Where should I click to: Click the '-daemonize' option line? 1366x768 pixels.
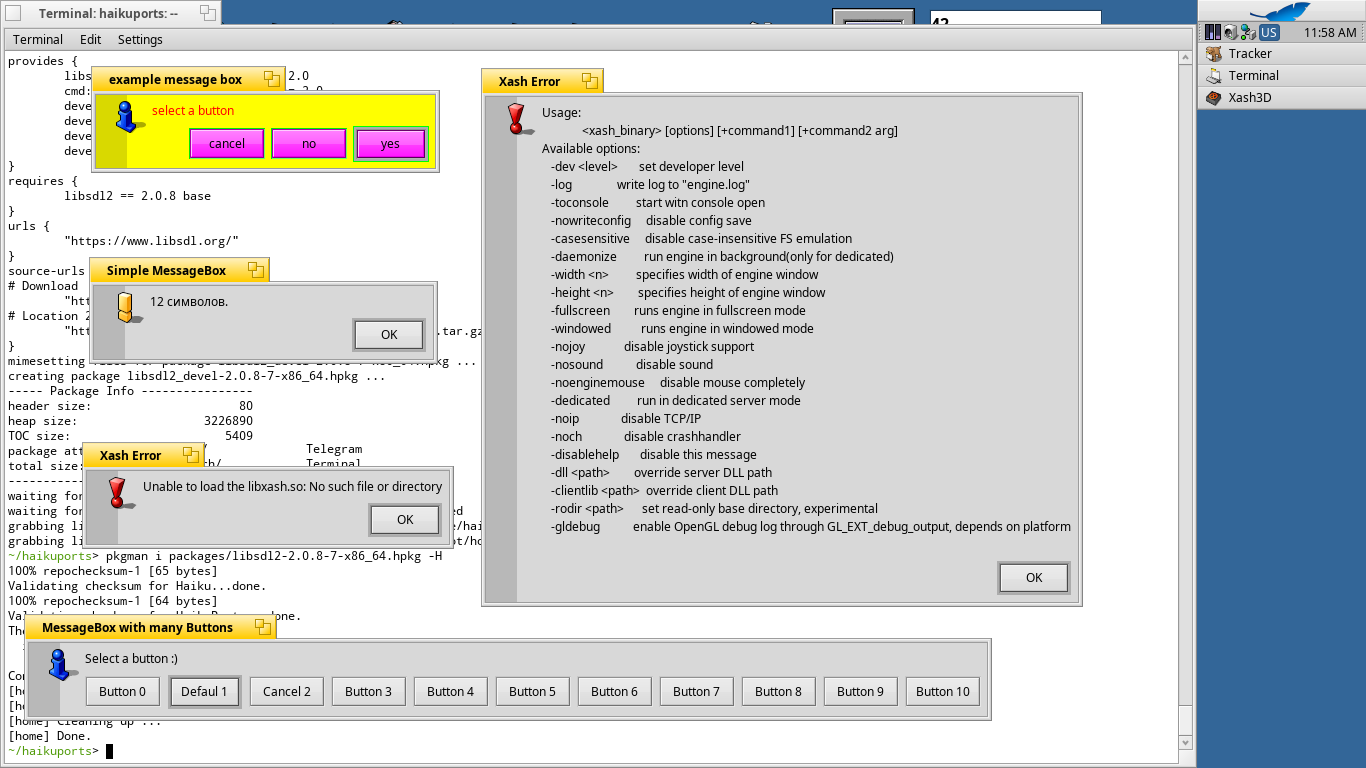tap(722, 257)
